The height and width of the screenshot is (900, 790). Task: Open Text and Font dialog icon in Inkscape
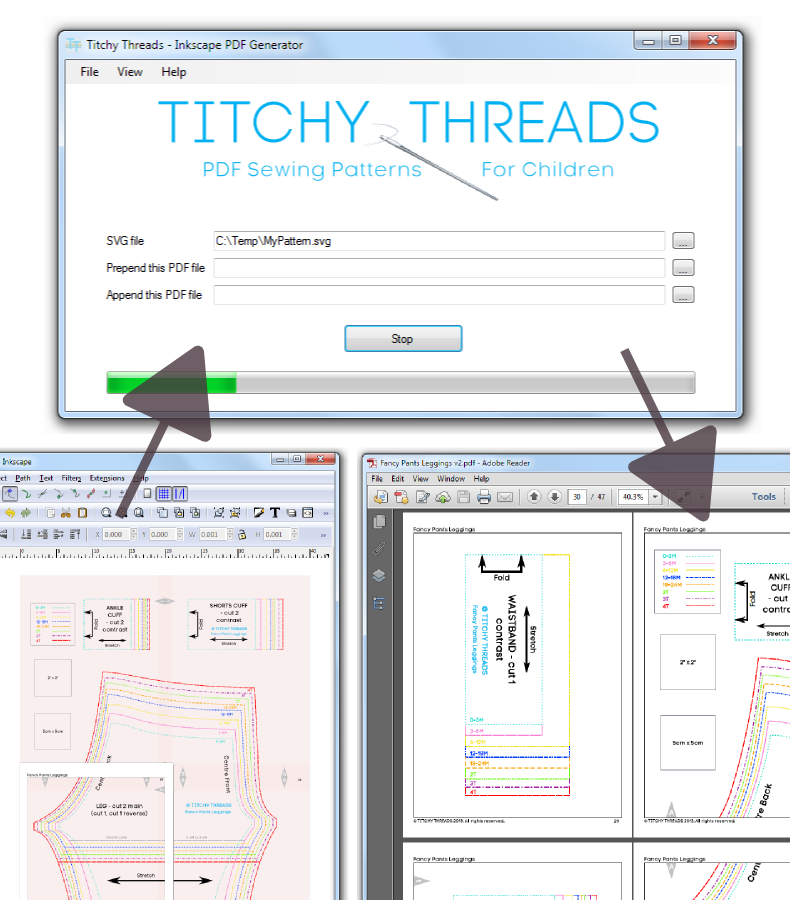point(275,513)
